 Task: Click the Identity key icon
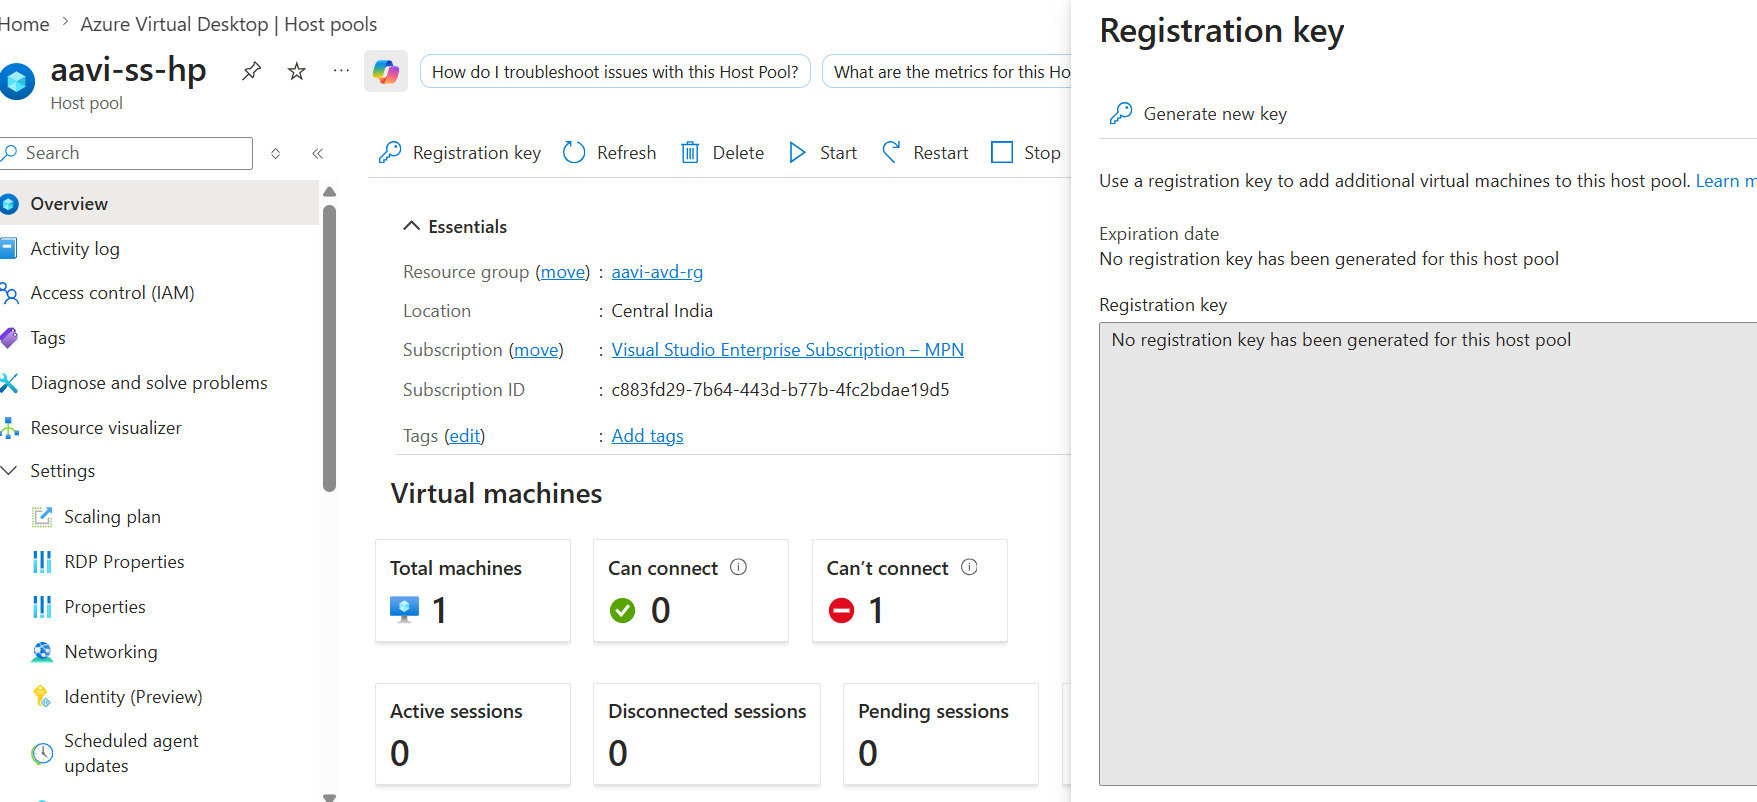(42, 697)
